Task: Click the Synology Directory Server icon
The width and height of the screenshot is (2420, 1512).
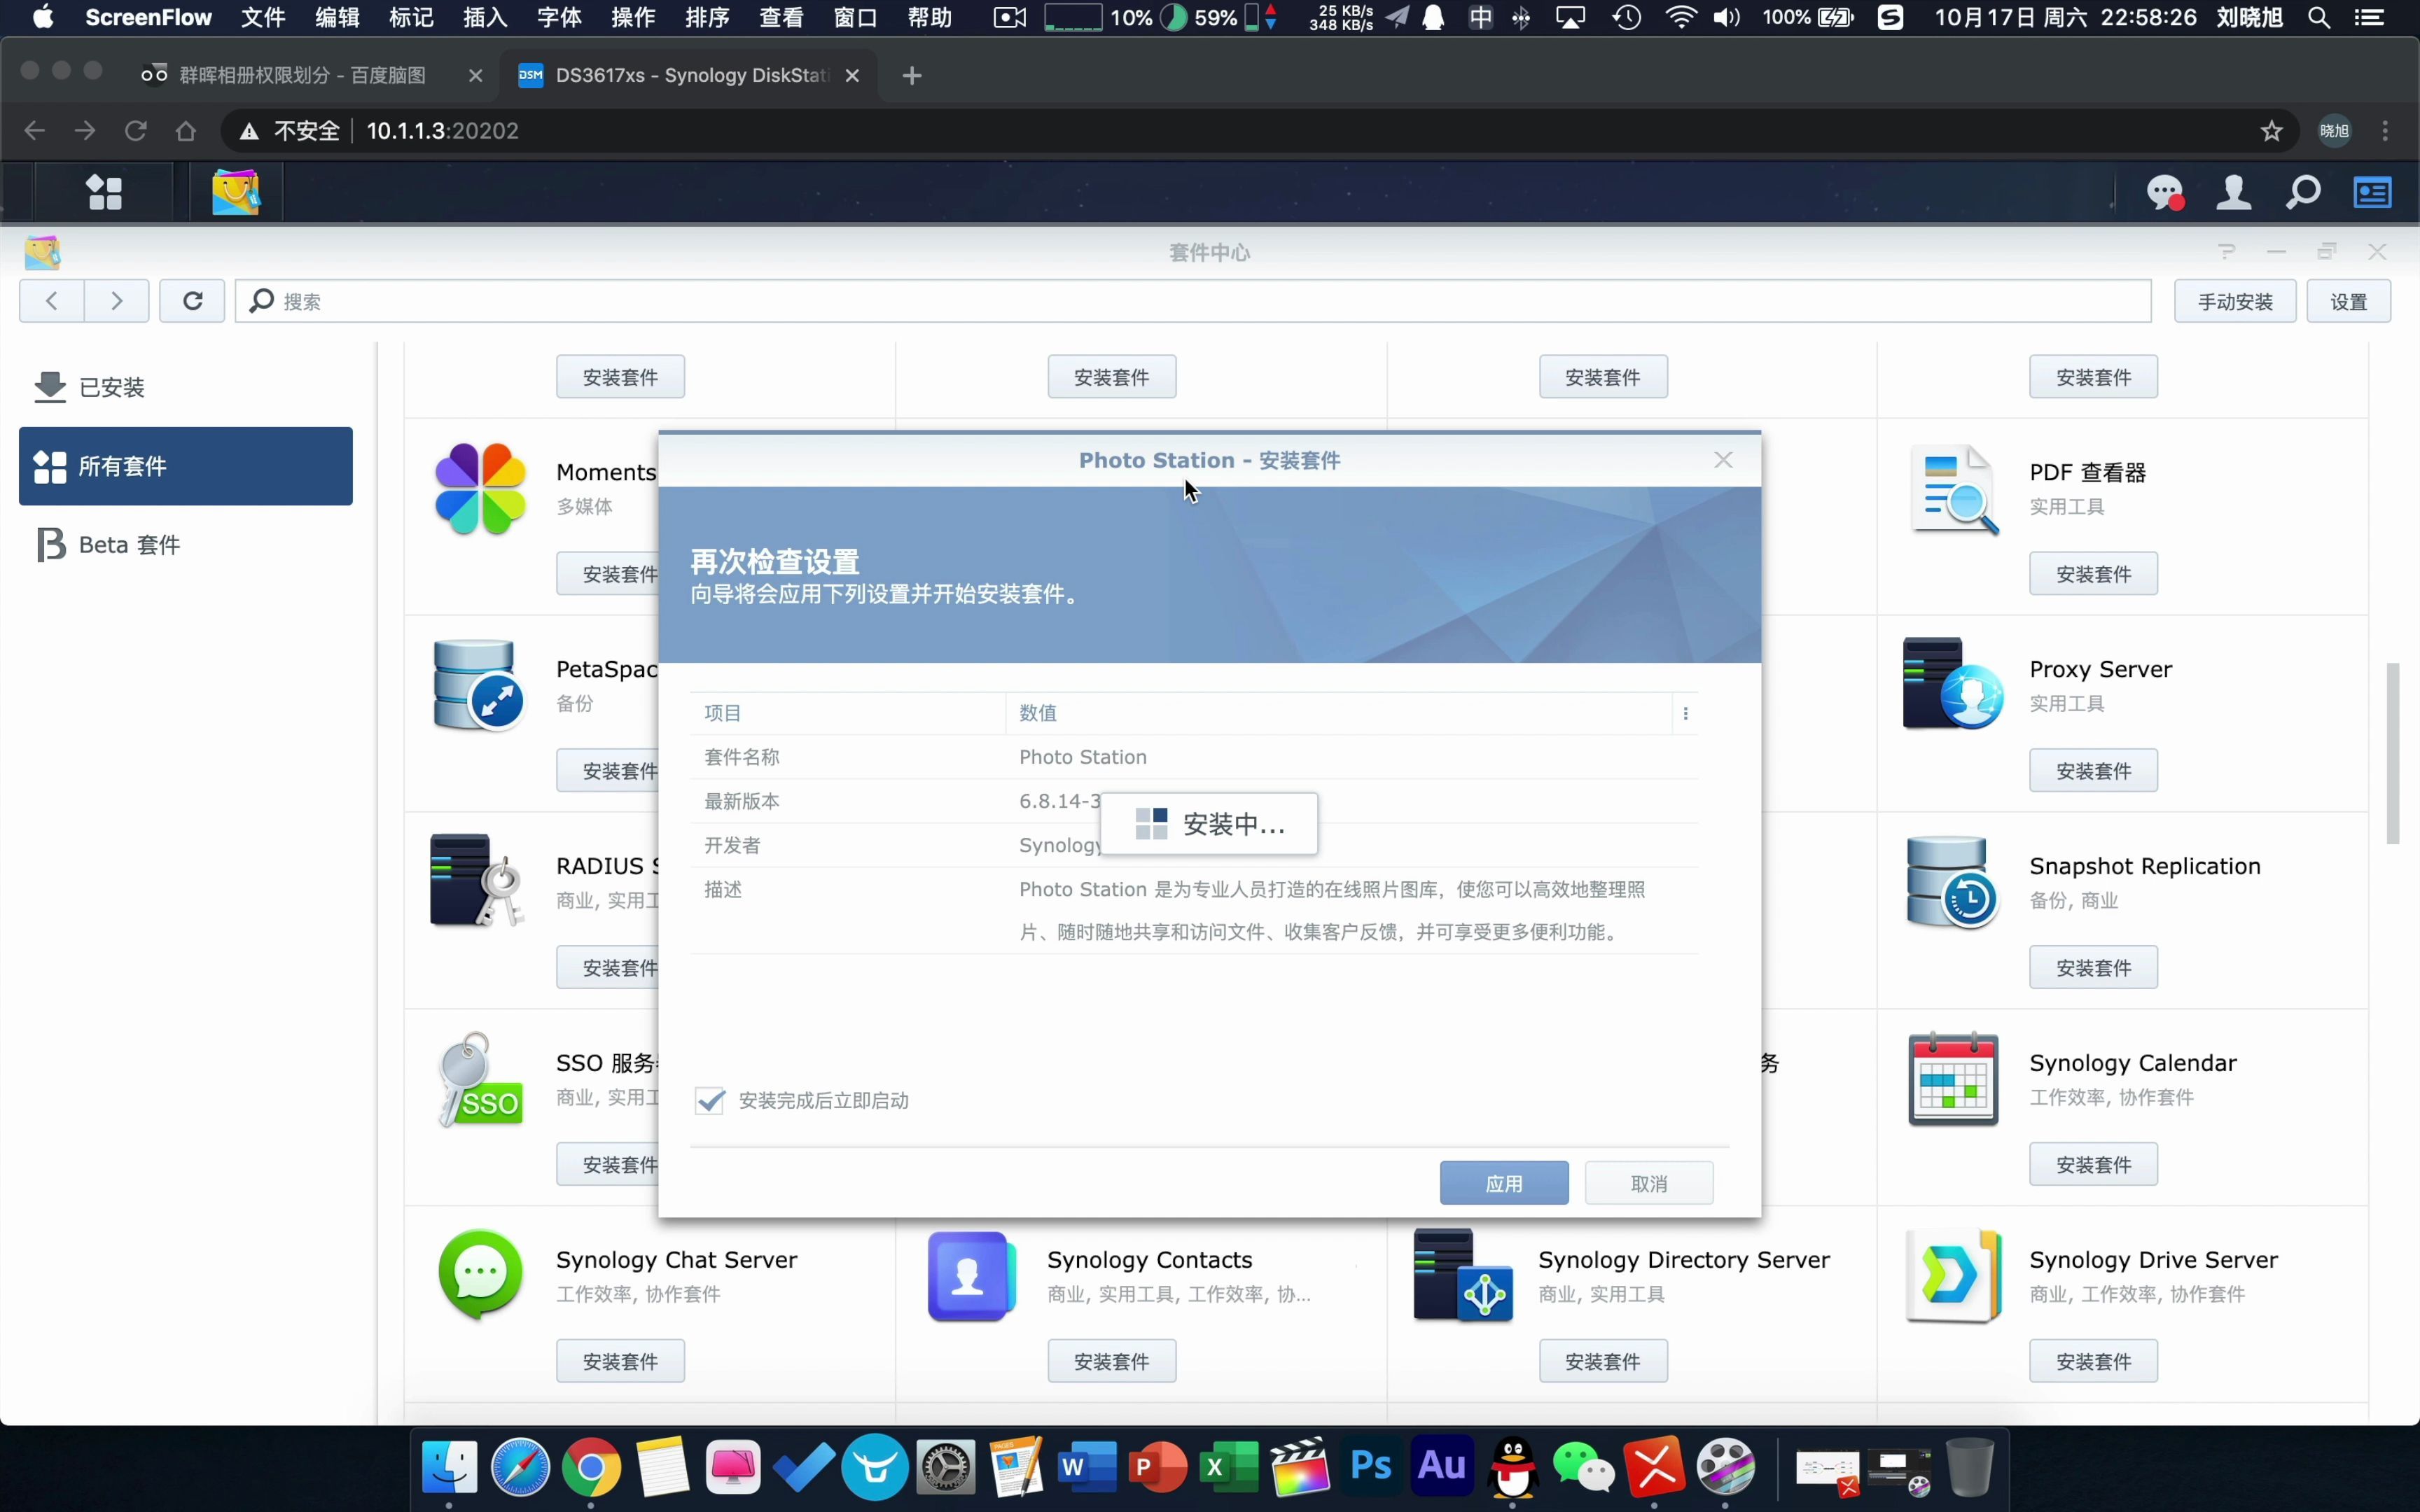Action: coord(1462,1275)
